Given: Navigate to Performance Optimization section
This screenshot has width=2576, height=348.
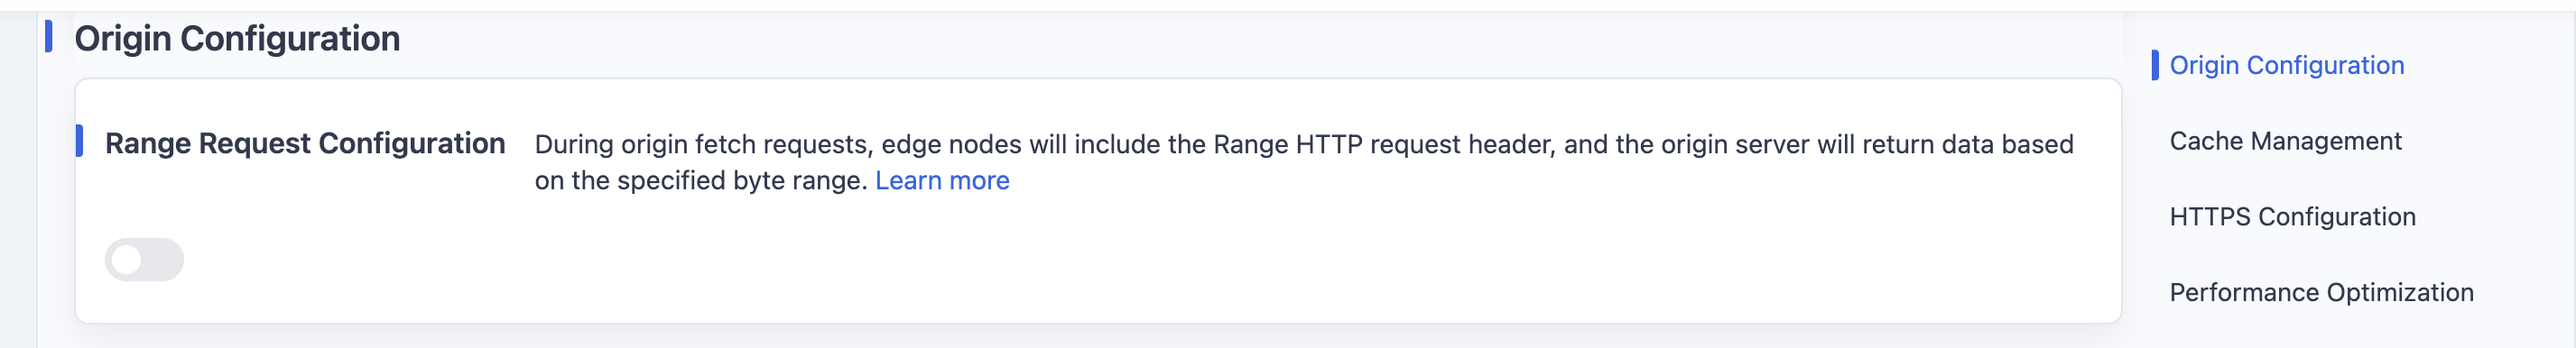Looking at the screenshot, I should pyautogui.click(x=2321, y=293).
